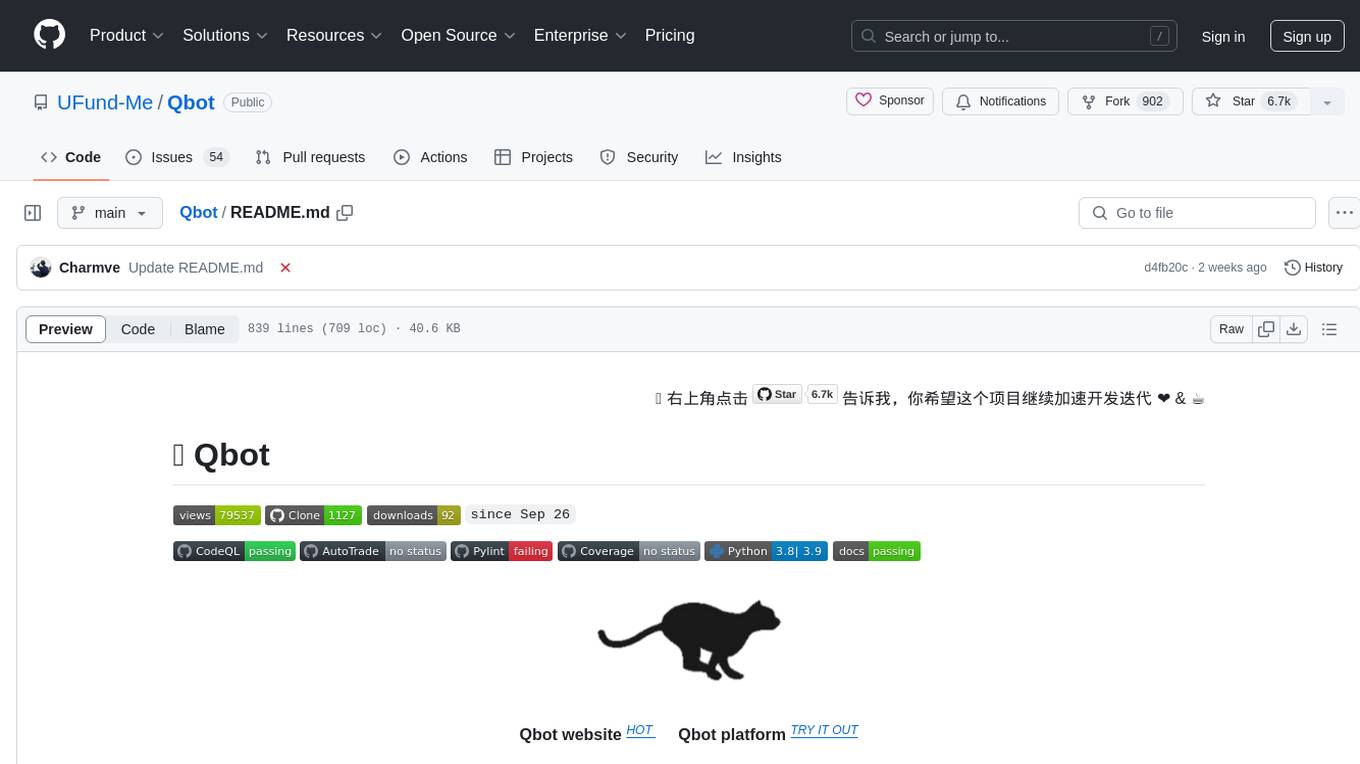The image size is (1360, 764).
Task: Open the Pricing page
Action: point(670,35)
